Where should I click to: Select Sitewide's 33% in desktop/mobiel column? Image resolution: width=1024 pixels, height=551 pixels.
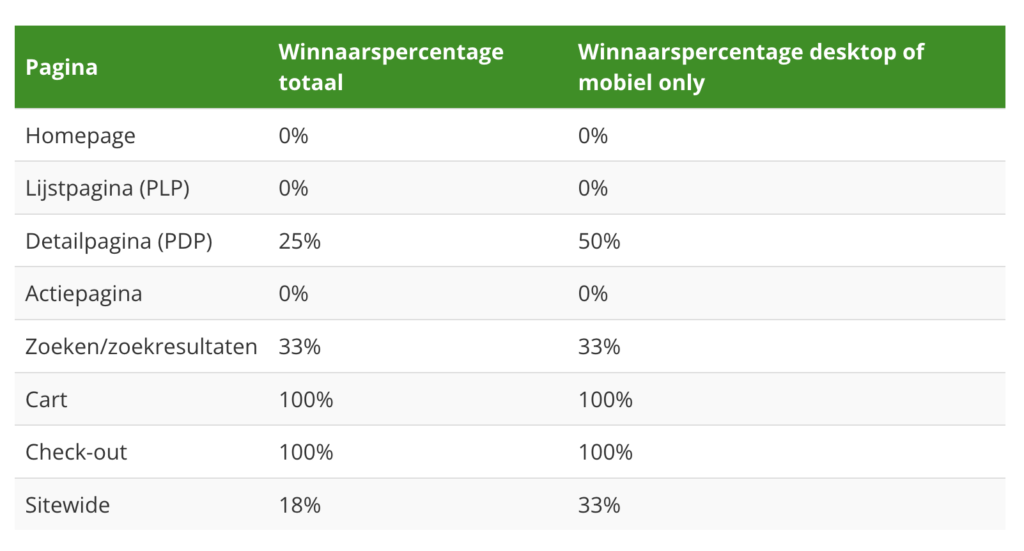tap(599, 505)
